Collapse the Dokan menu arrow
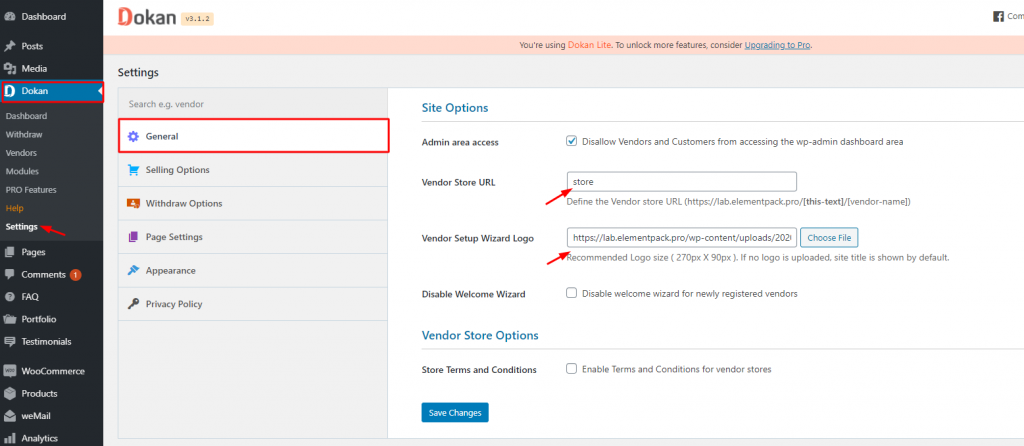The height and width of the screenshot is (446, 1024). coord(99,92)
